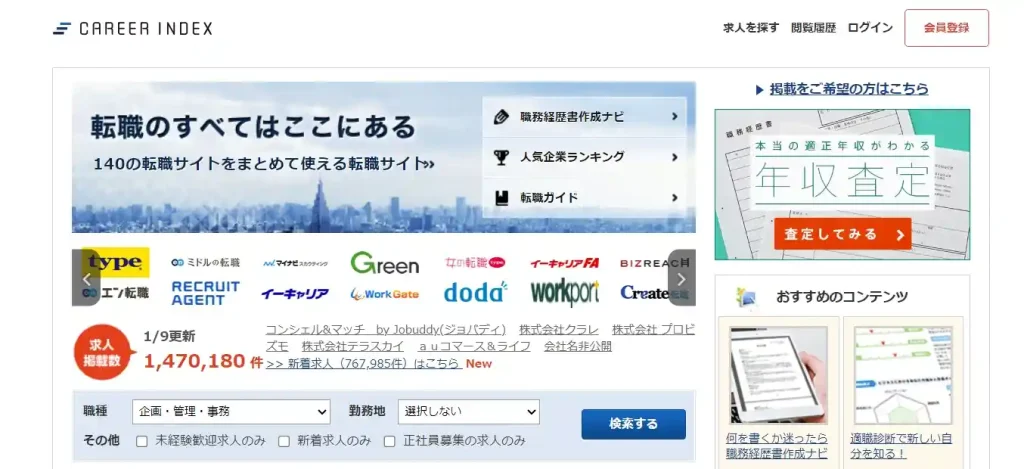Click next arrow on logo carousel
This screenshot has width=1024, height=469.
click(x=681, y=278)
